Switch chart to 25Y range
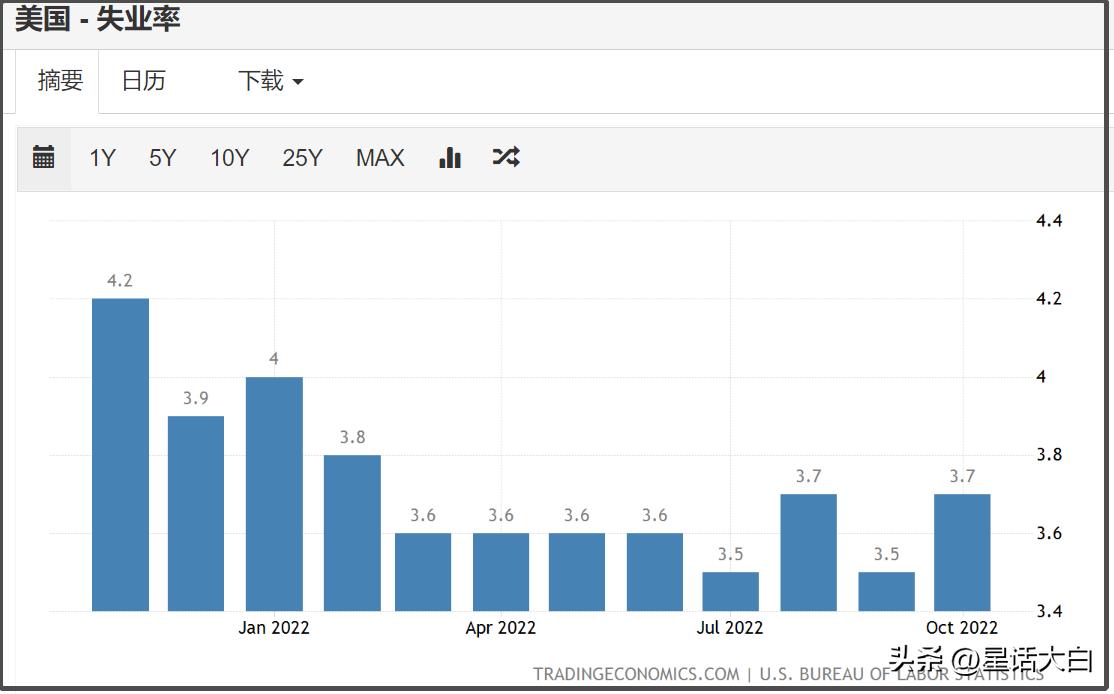The image size is (1114, 694). pos(302,158)
